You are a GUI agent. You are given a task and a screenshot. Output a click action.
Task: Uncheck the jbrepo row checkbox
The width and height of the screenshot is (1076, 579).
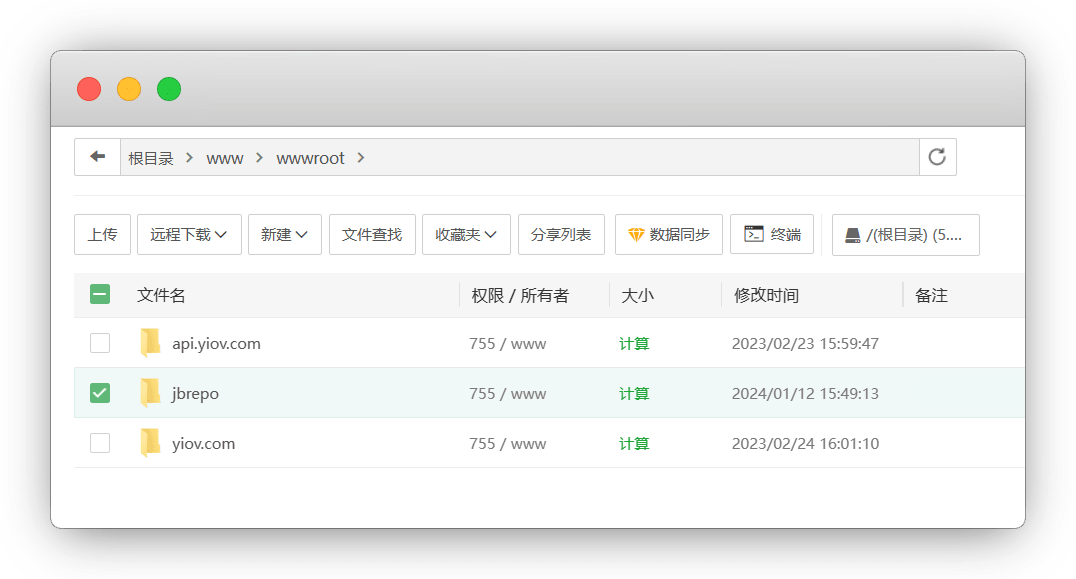tap(100, 393)
